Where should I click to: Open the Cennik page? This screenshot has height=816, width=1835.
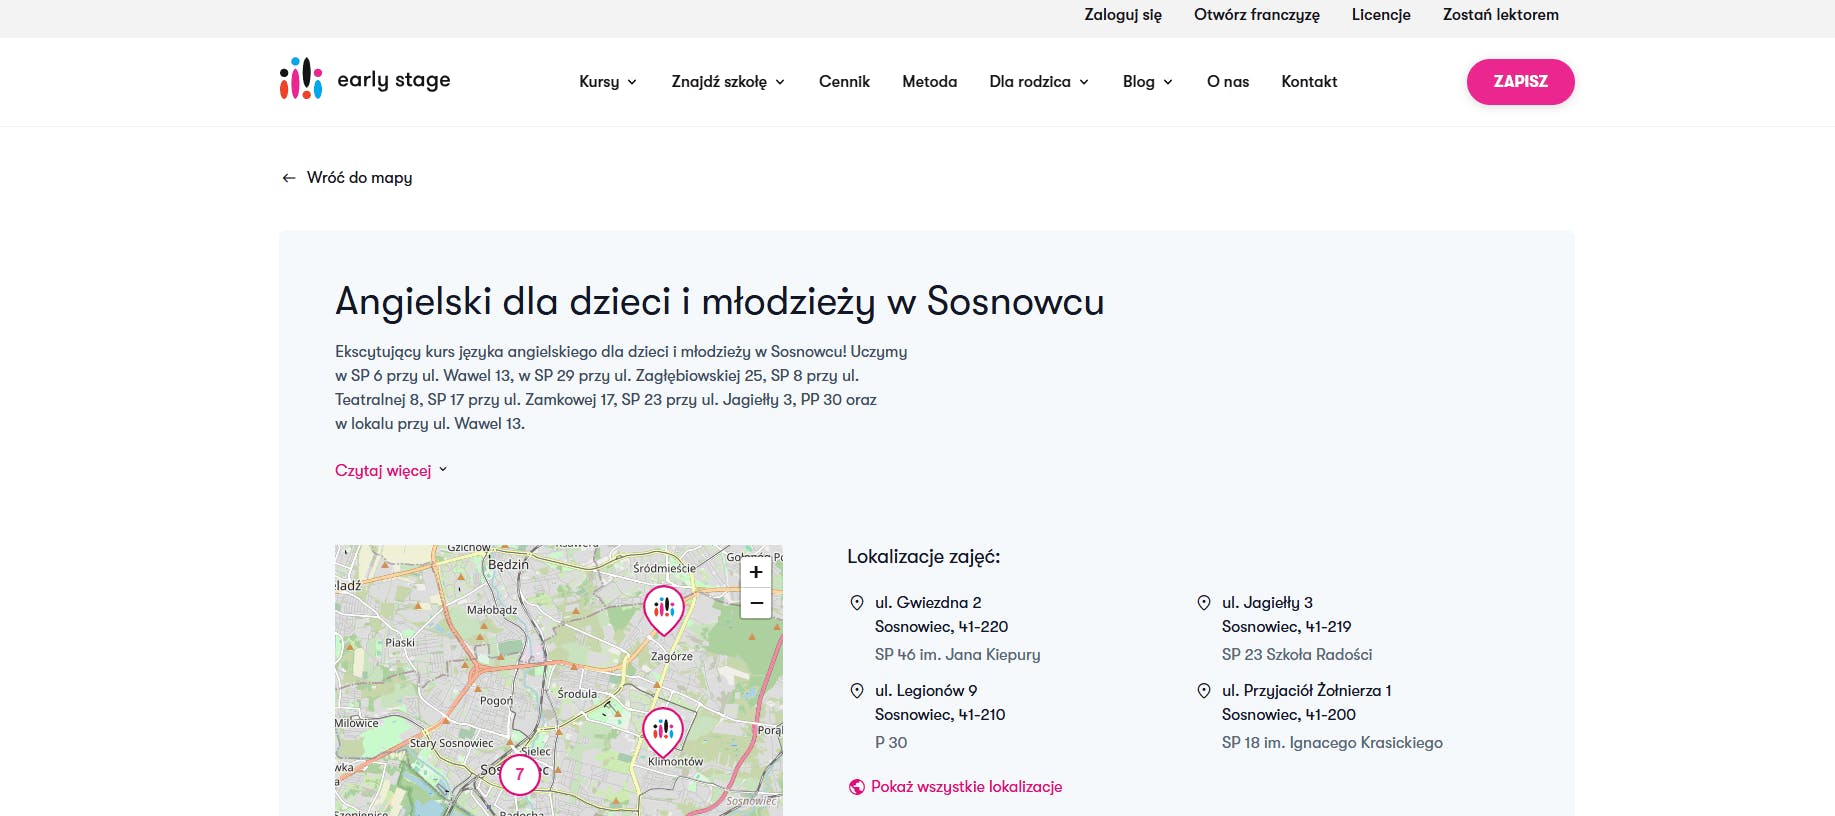point(844,82)
